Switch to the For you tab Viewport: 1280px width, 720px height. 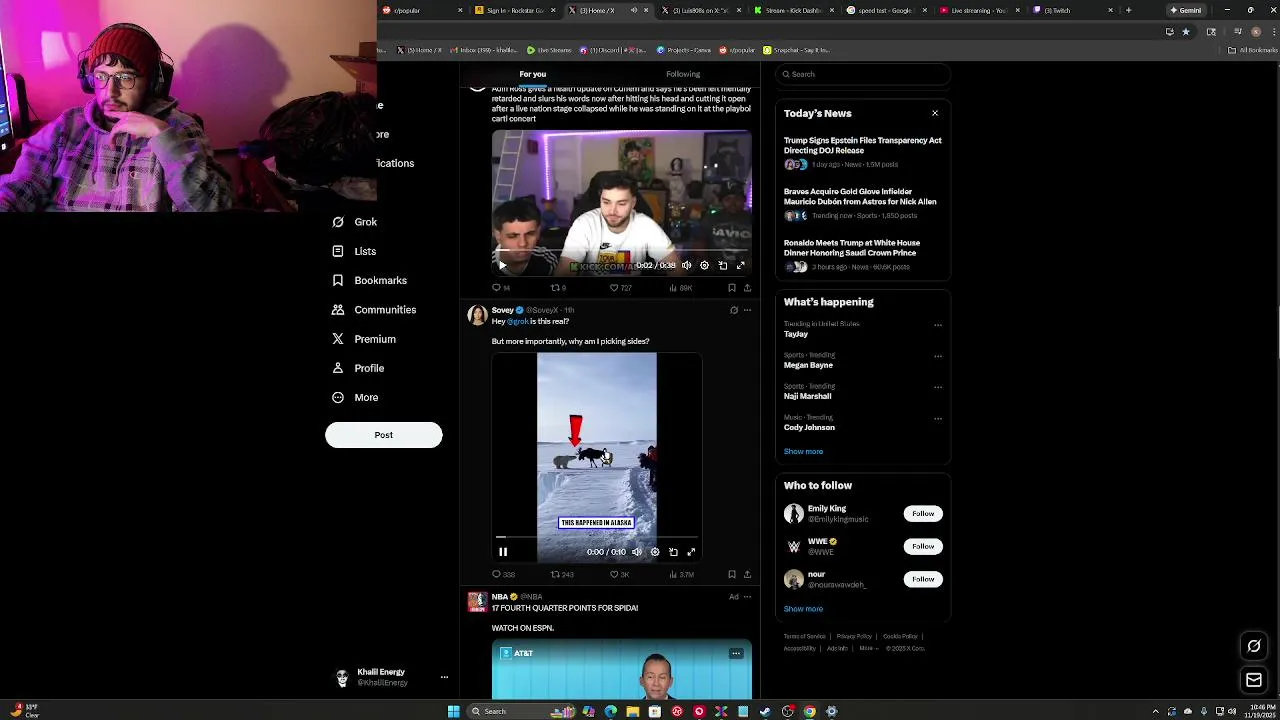(532, 74)
